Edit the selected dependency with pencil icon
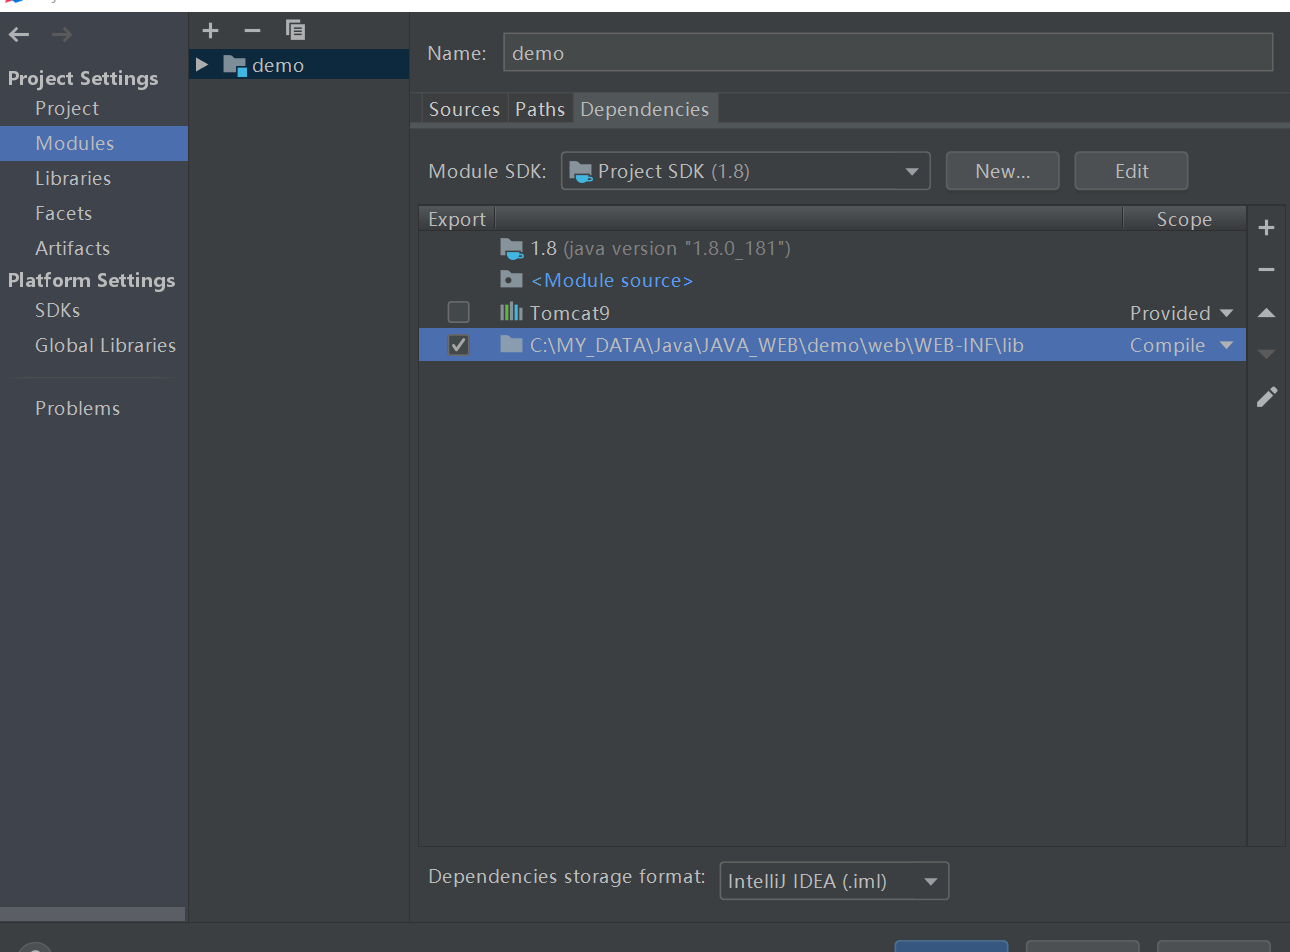 1267,397
